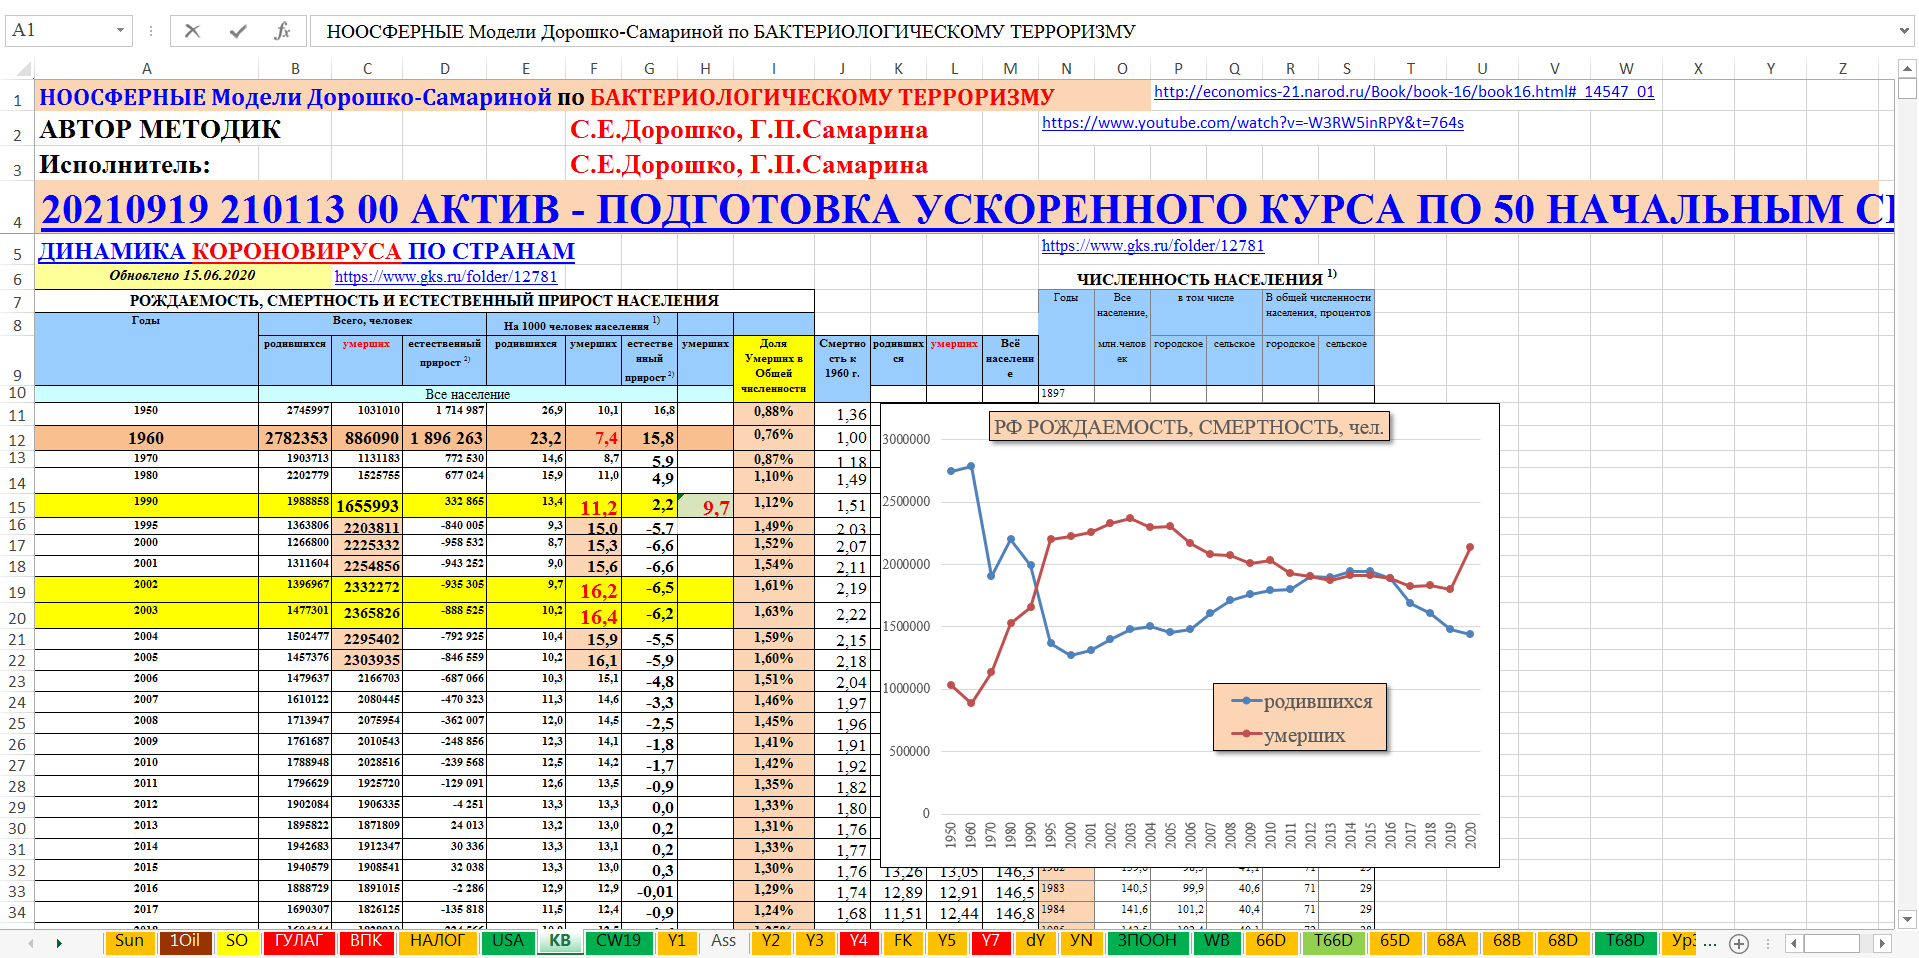Open the YouTube watch hyperlink
The height and width of the screenshot is (958, 1919).
[1252, 123]
